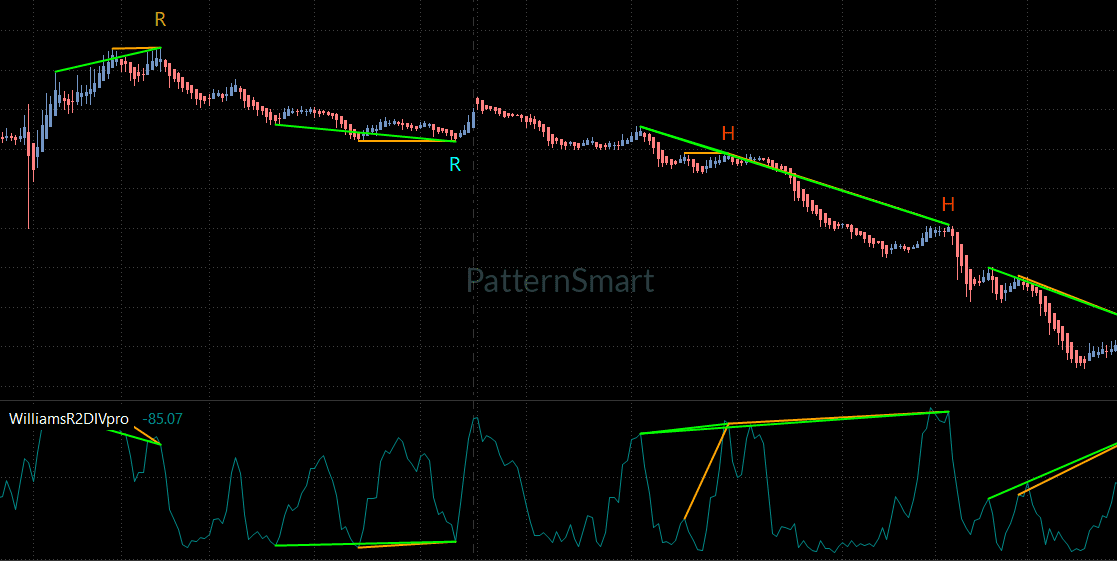This screenshot has width=1117, height=561.
Task: Select the short orange line beside the earlier H
Action: pos(705,153)
